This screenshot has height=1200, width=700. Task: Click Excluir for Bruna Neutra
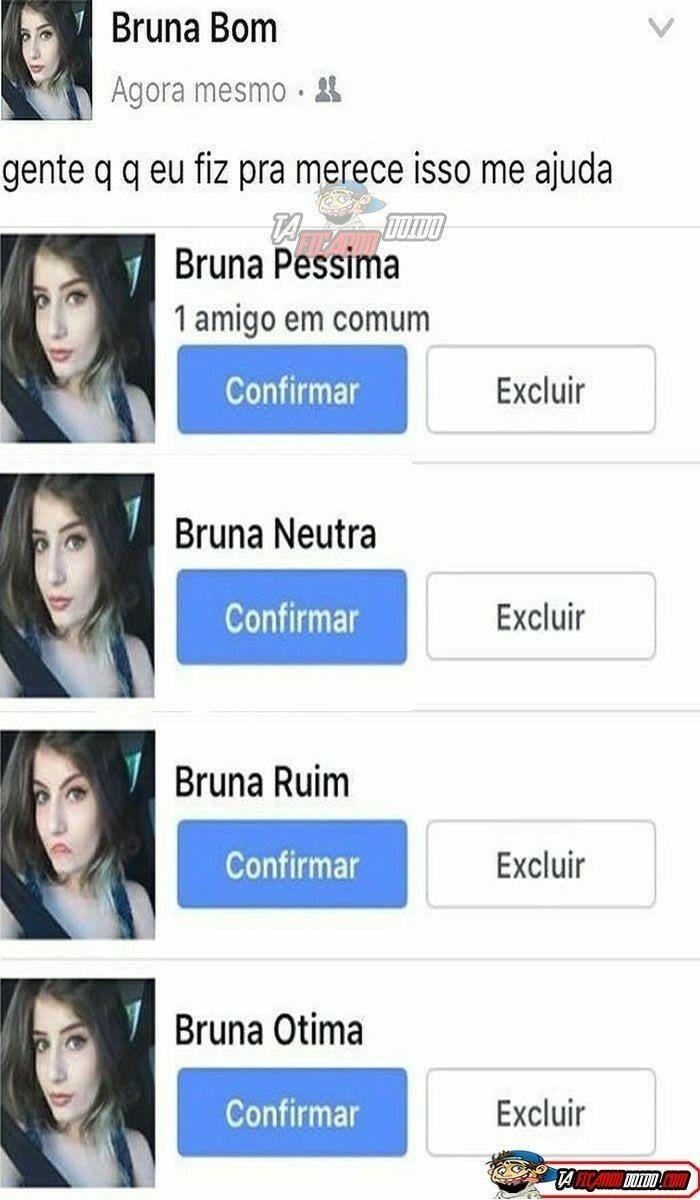point(541,617)
